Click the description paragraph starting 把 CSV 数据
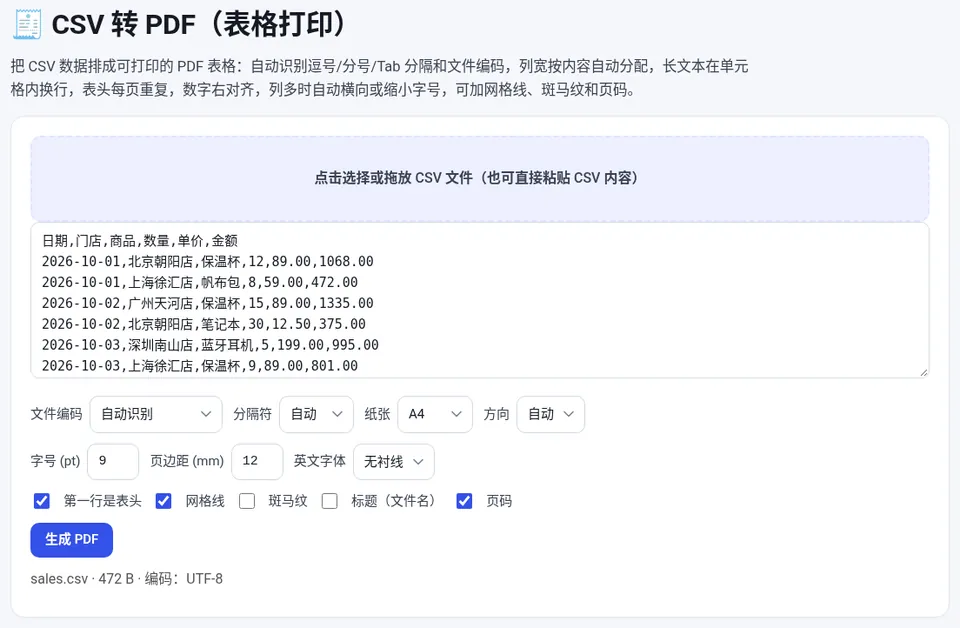This screenshot has width=960, height=628. [380, 78]
